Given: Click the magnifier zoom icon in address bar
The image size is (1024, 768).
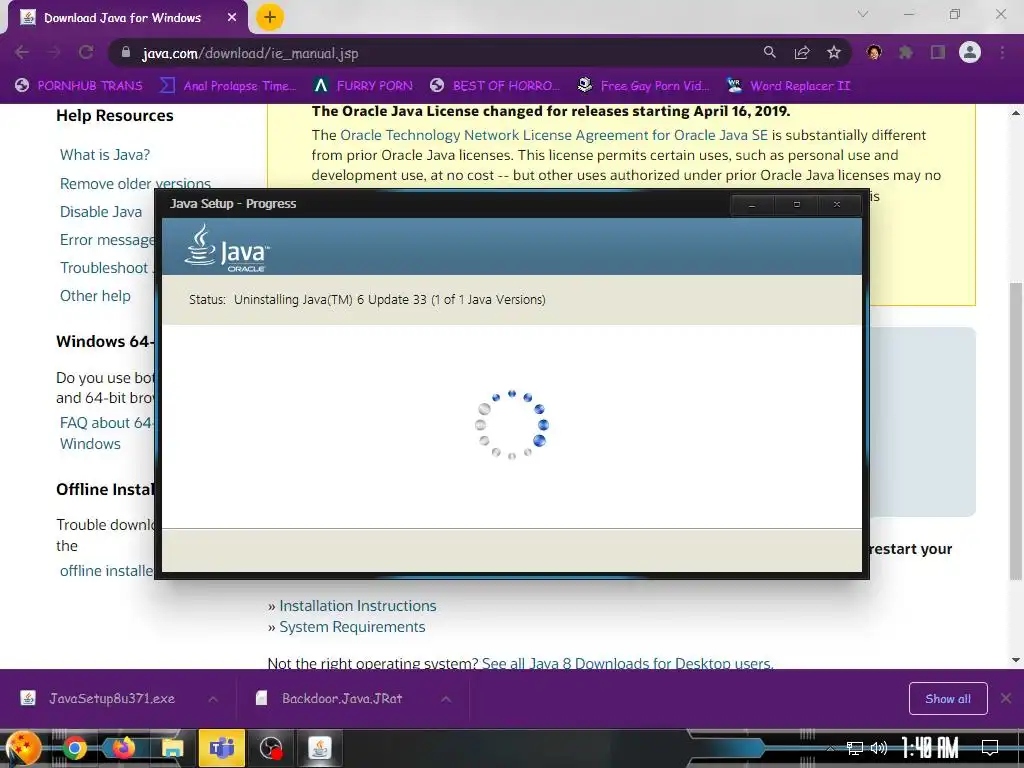Looking at the screenshot, I should [770, 52].
